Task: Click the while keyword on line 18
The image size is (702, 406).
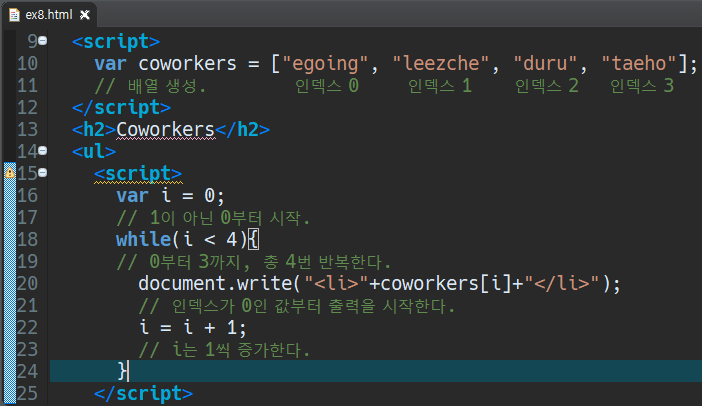Action: (x=143, y=239)
